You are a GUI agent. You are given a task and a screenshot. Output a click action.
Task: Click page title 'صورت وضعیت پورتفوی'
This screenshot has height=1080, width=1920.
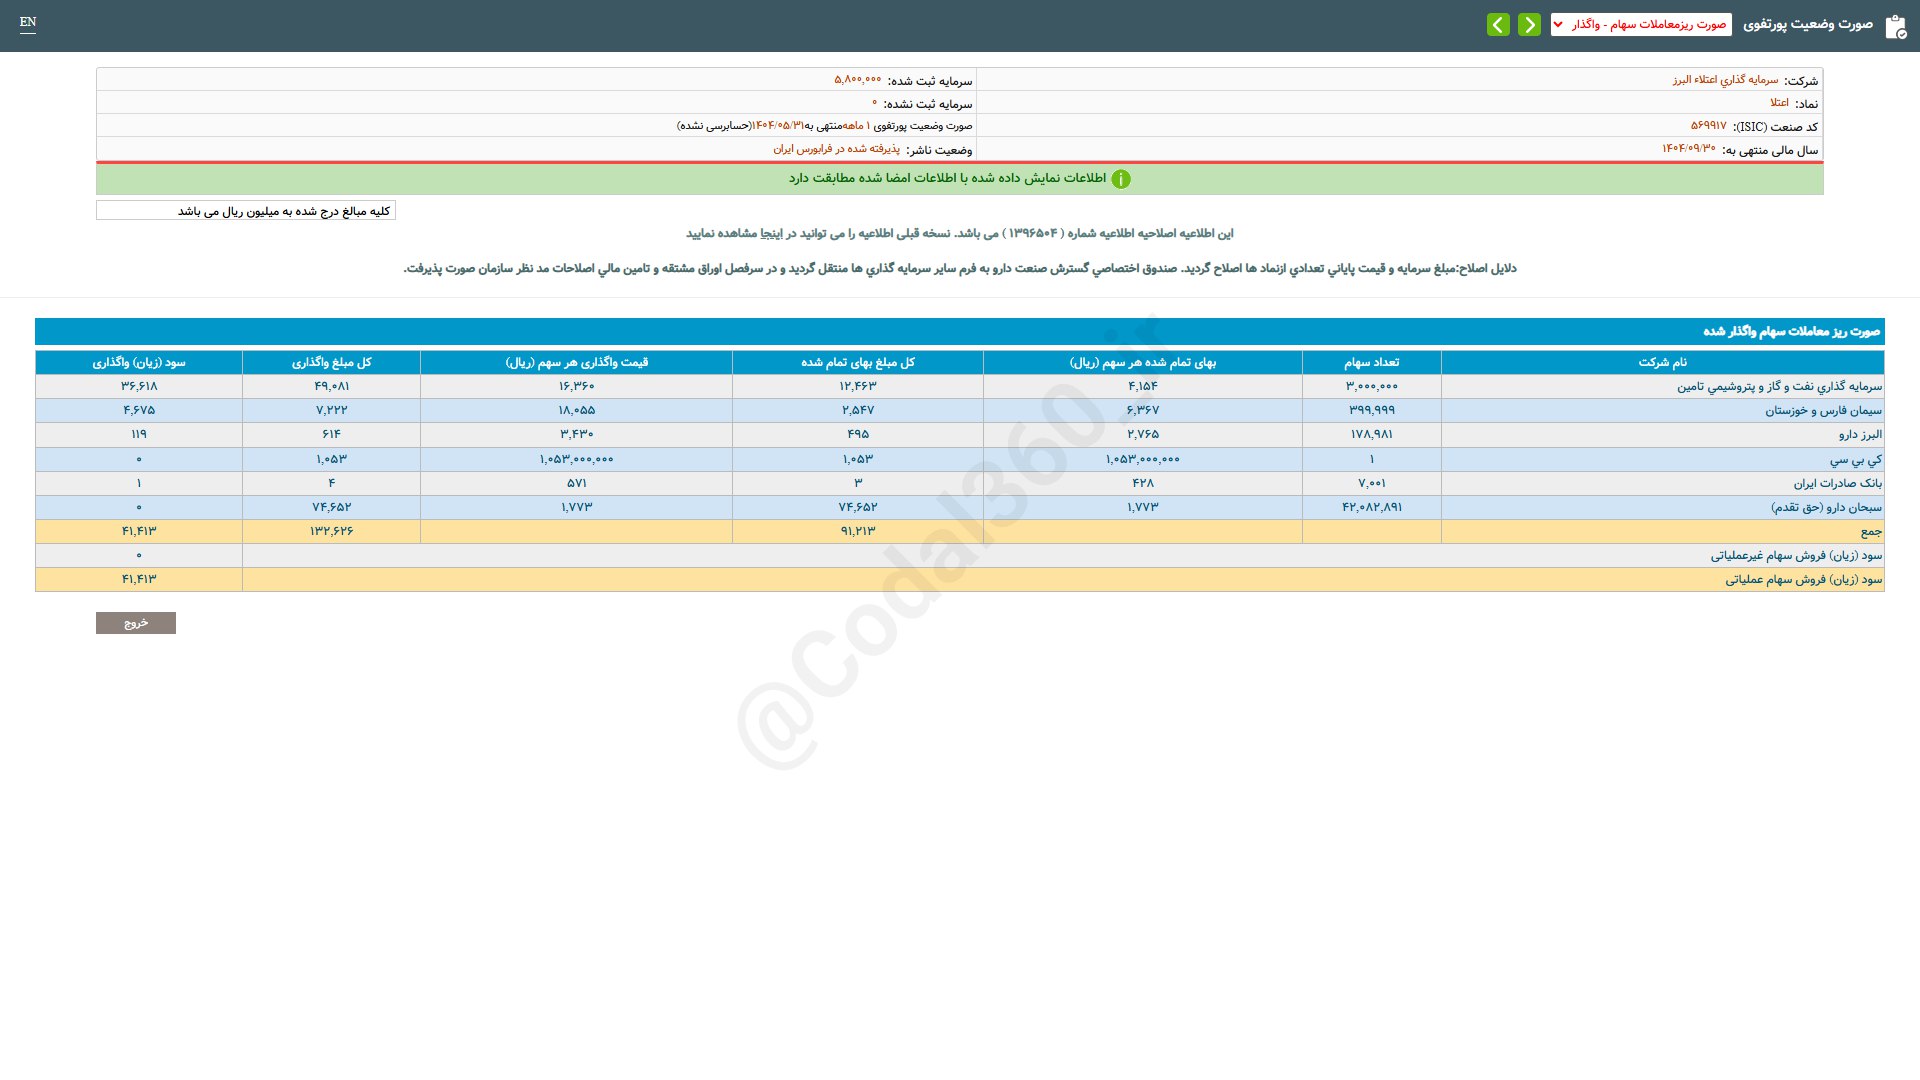1808,24
